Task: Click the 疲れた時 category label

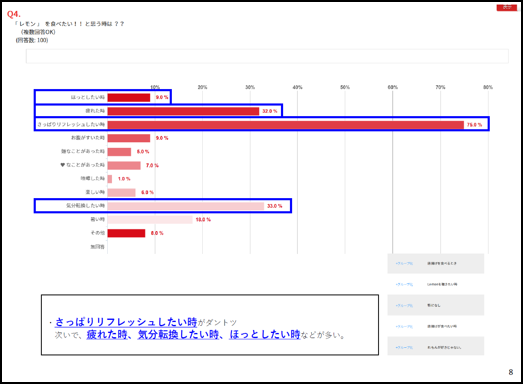Action: pyautogui.click(x=95, y=111)
